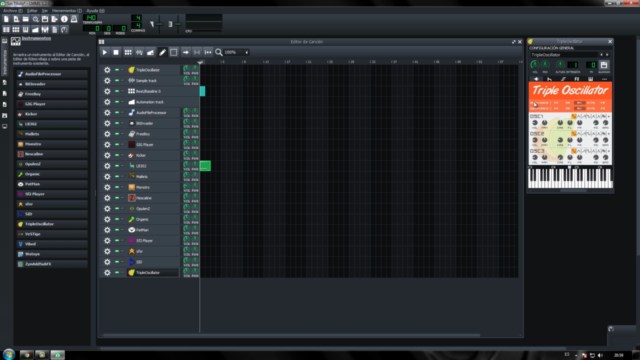Show the Piano Roll via toolbar icon

[x=26, y=29]
